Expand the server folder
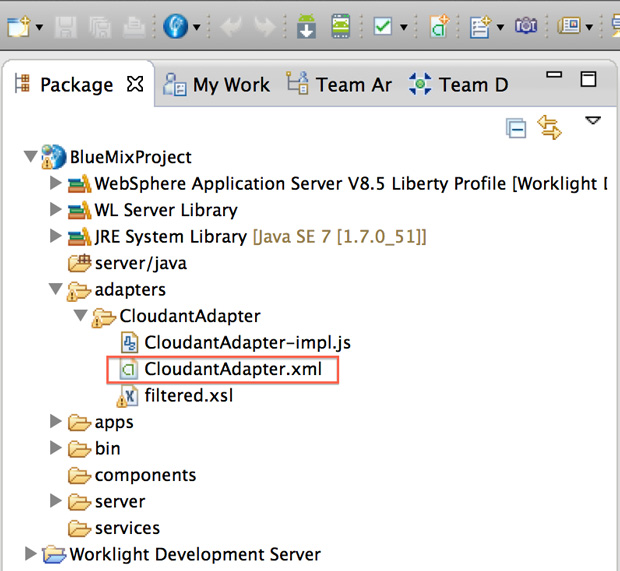Viewport: 620px width, 571px height. click(x=56, y=501)
